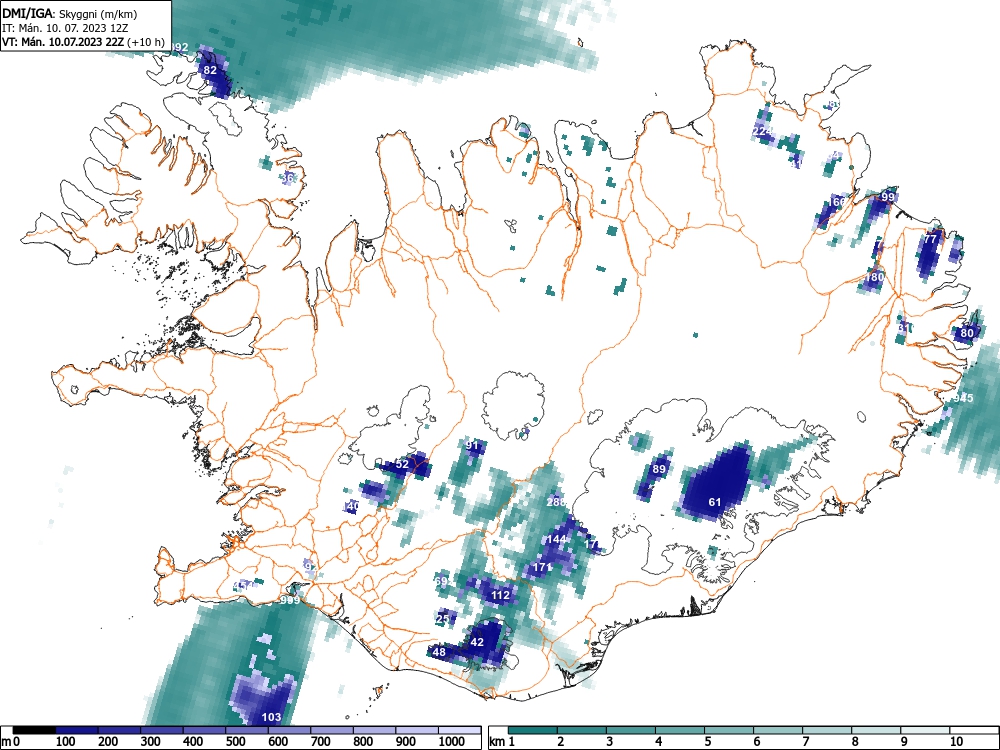Click the '999' value on the southwest coast
Image resolution: width=1000 pixels, height=750 pixels.
(290, 600)
